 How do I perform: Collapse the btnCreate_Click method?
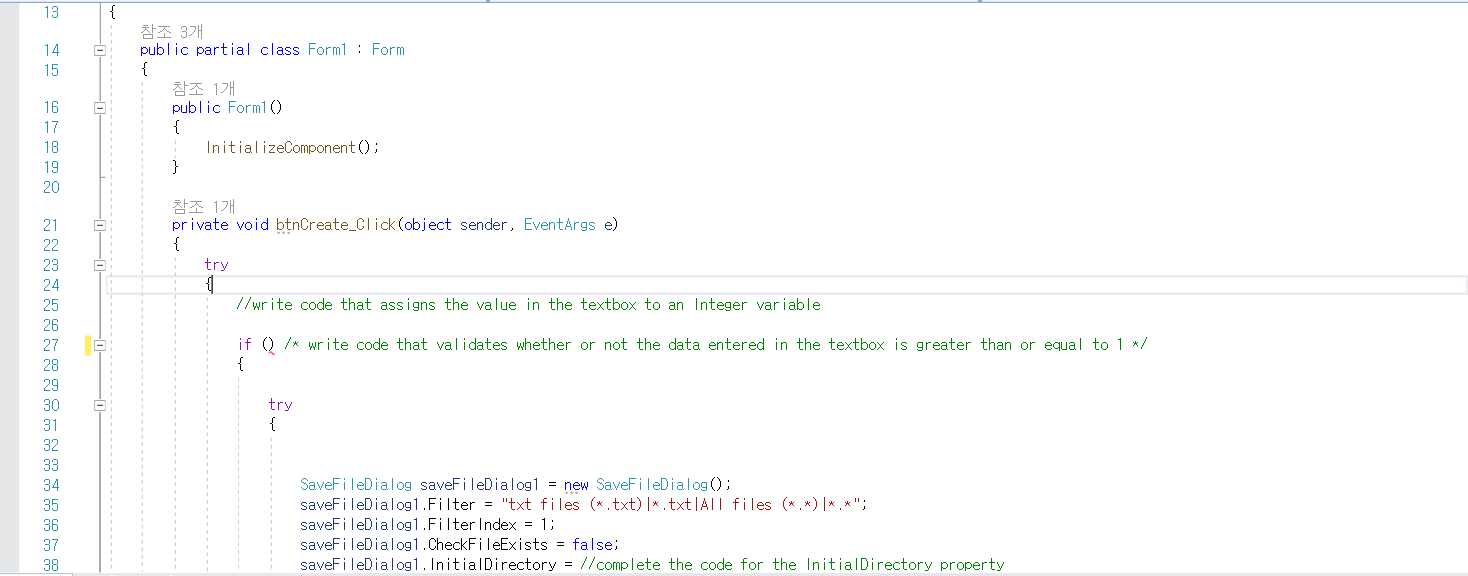tap(99, 224)
